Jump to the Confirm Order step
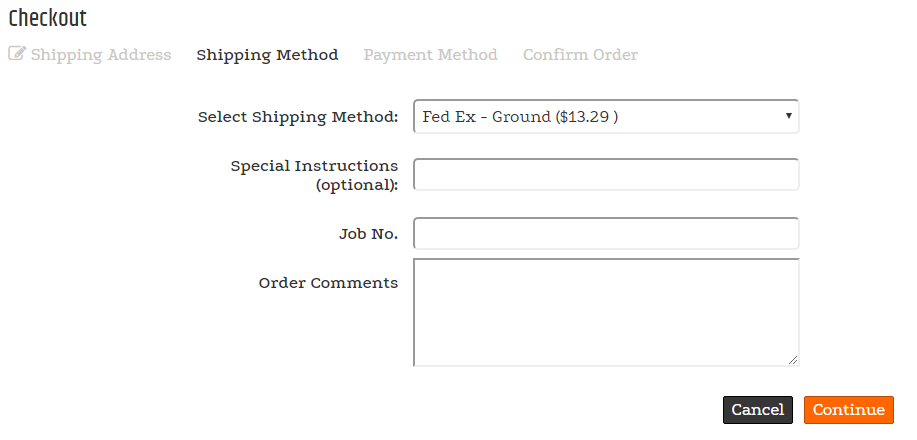This screenshot has width=917, height=440. (x=580, y=55)
